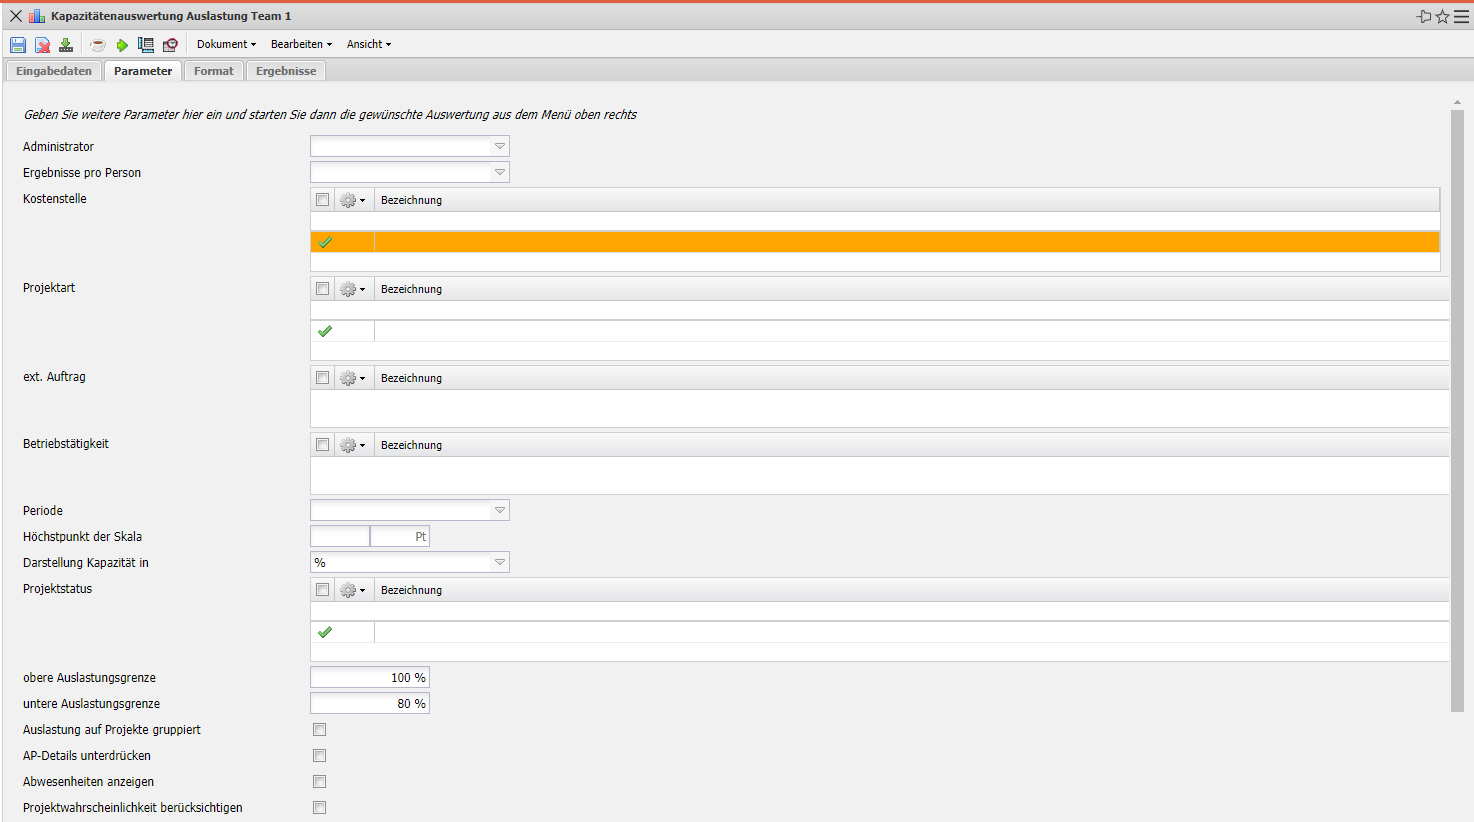Click the calendar with clock toolbar icon
Image resolution: width=1474 pixels, height=822 pixels.
(x=171, y=45)
